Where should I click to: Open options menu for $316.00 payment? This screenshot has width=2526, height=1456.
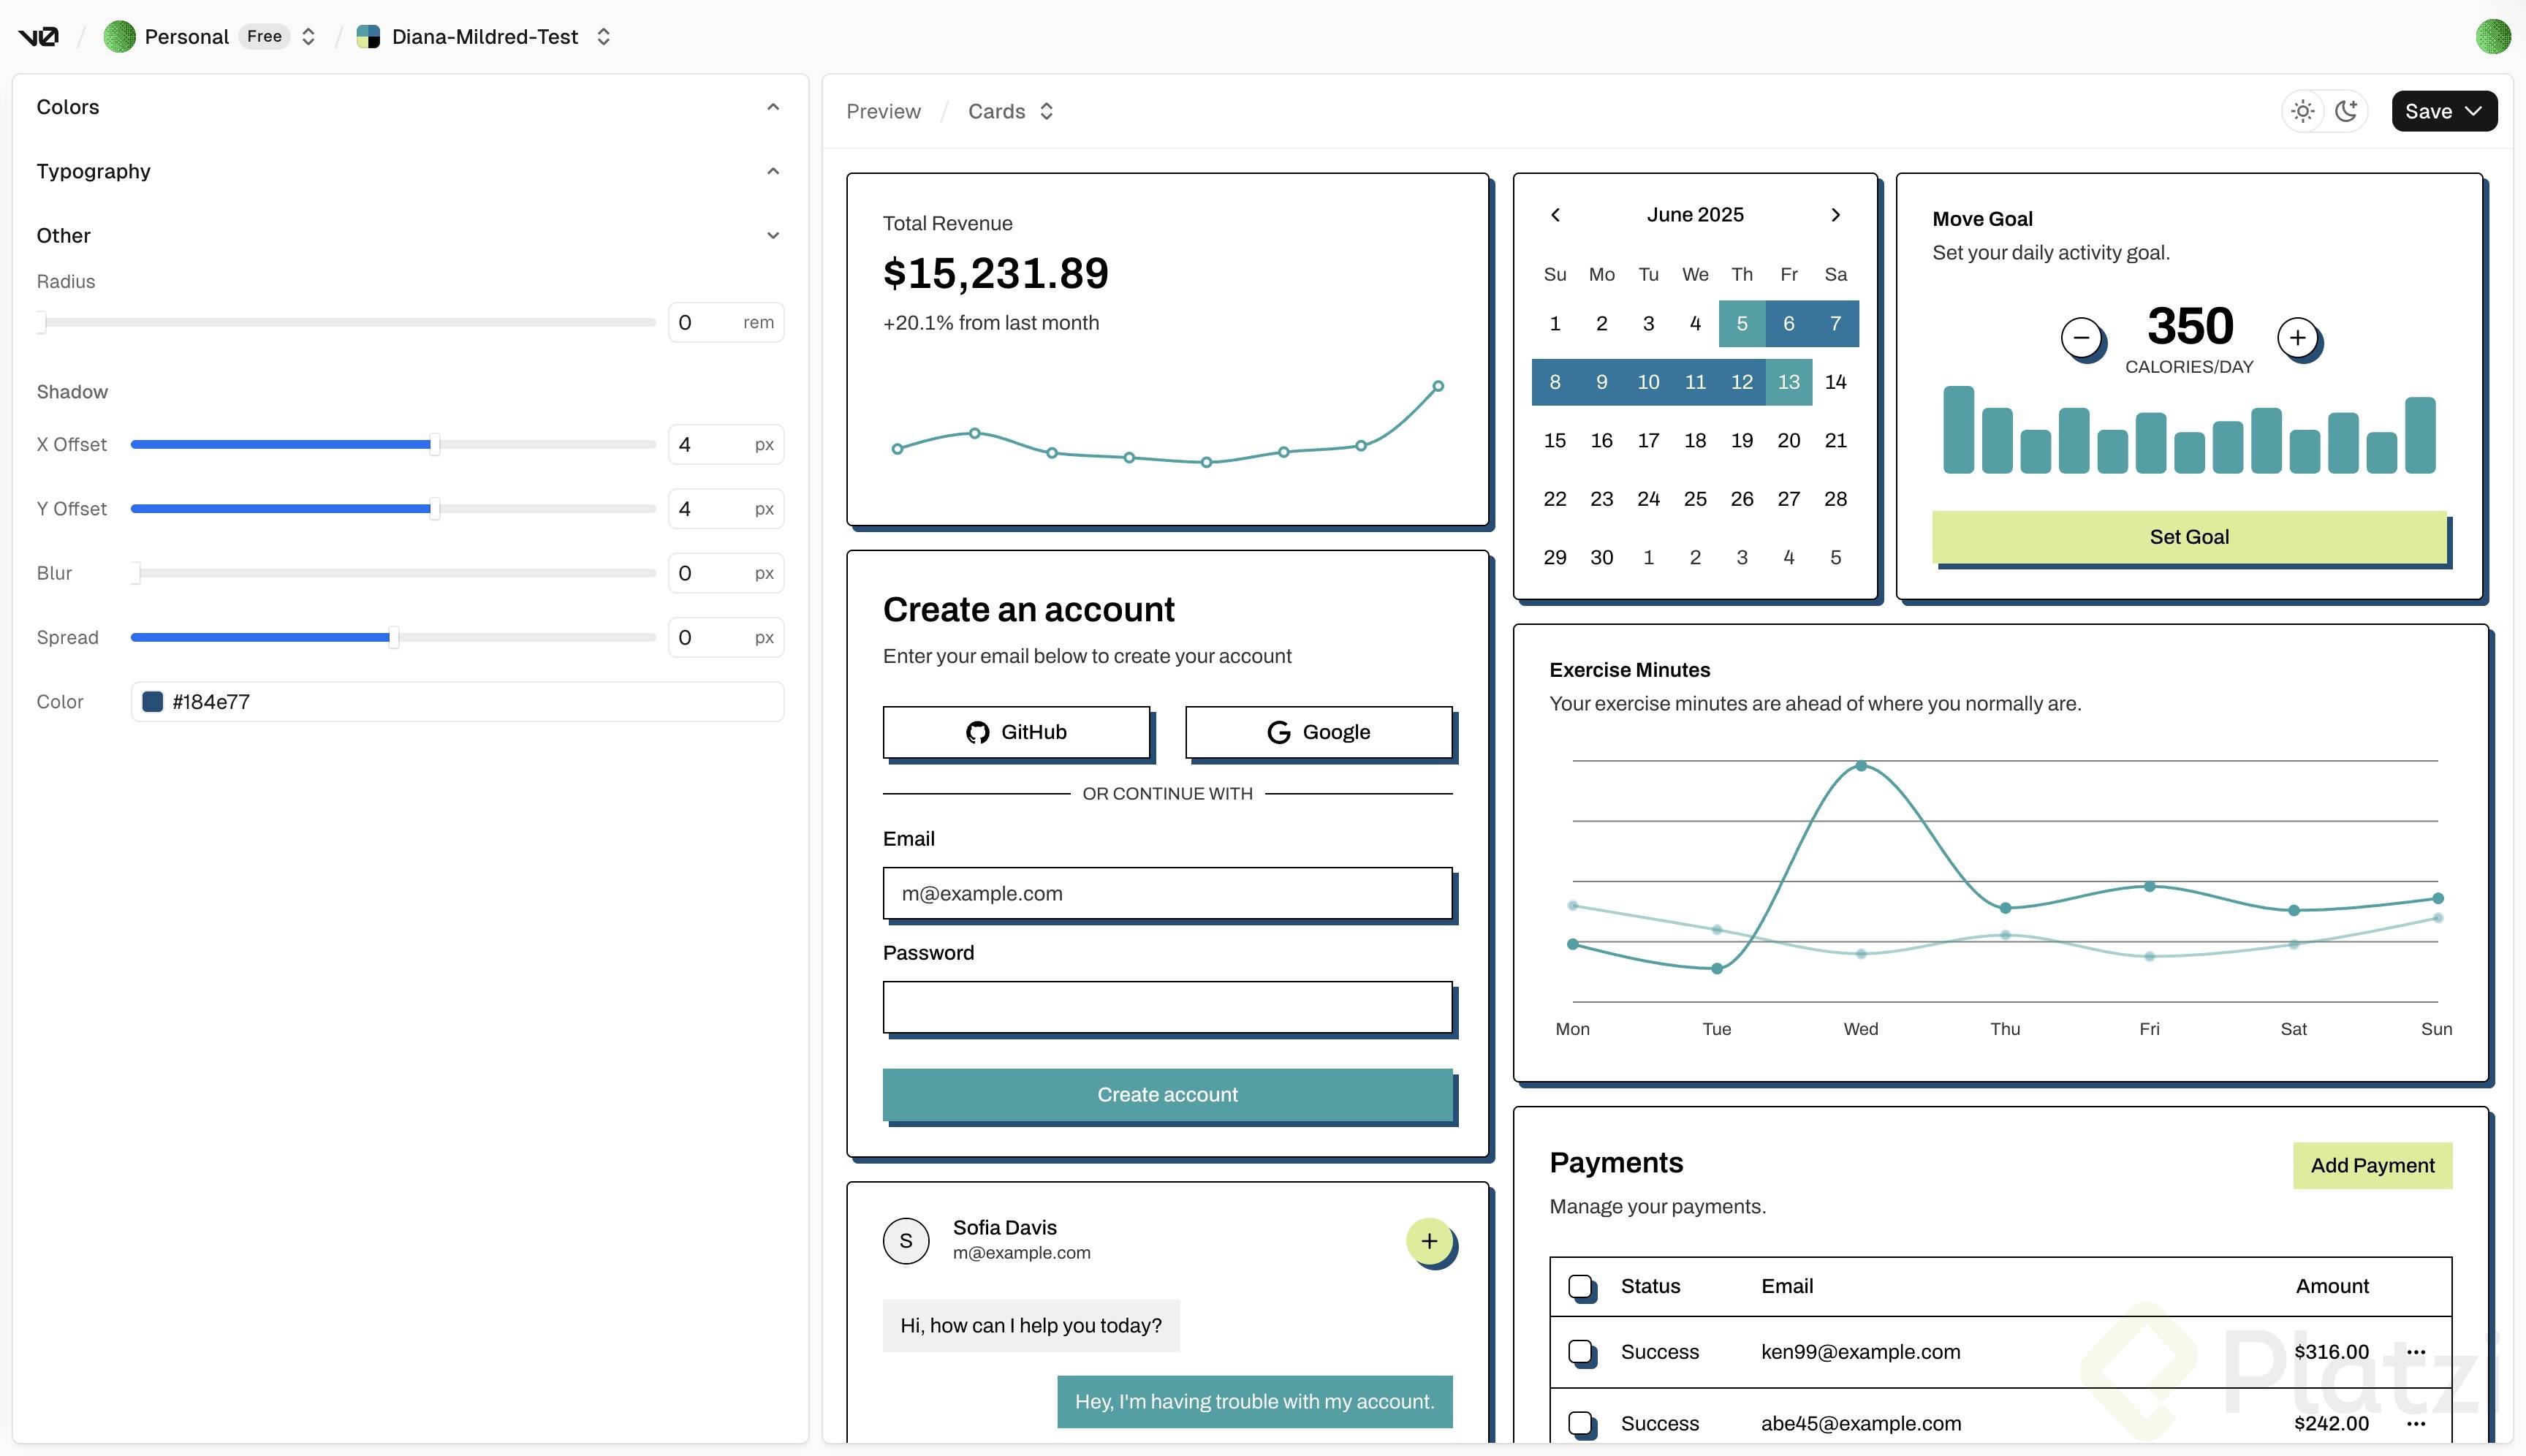[2416, 1352]
